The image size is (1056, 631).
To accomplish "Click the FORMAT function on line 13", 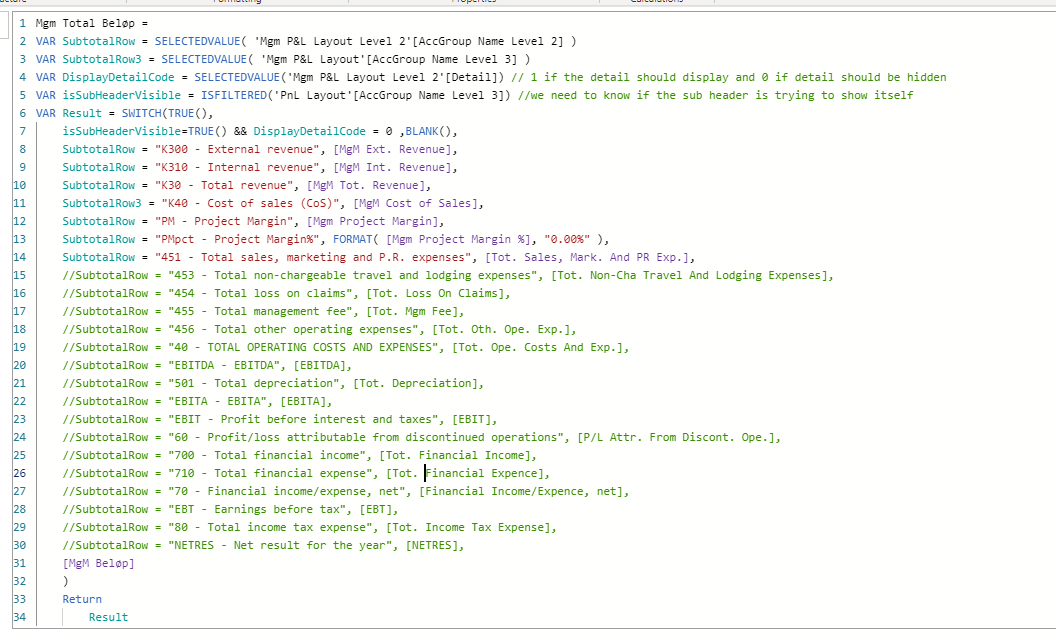I will (352, 239).
